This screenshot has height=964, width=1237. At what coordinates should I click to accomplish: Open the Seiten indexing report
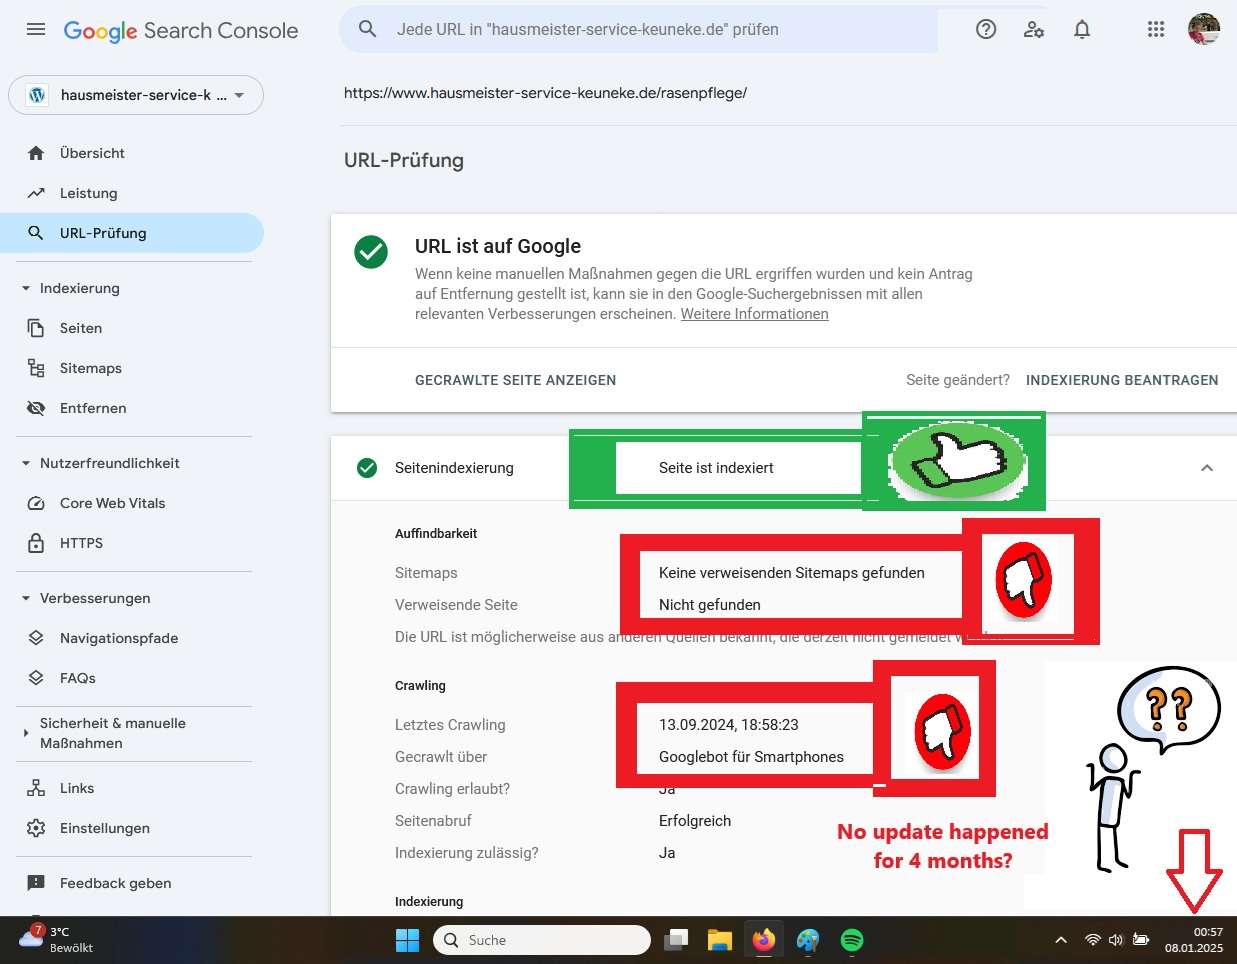(x=132, y=328)
